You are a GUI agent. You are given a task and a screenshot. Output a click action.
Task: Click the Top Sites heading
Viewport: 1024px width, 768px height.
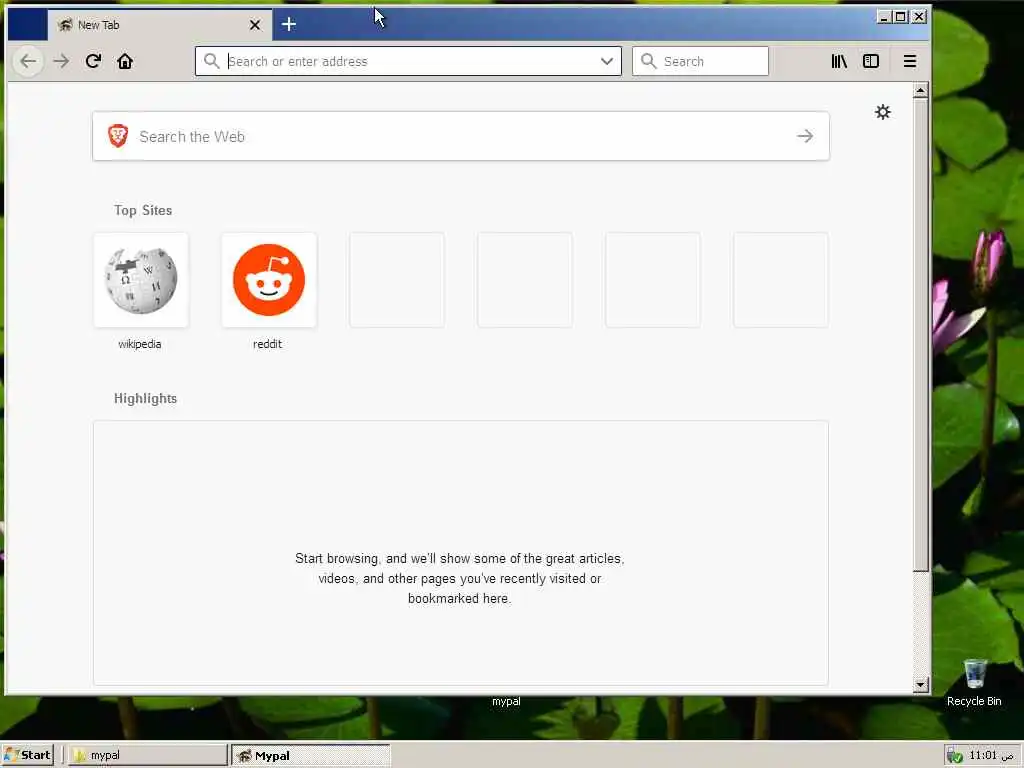[x=143, y=210]
